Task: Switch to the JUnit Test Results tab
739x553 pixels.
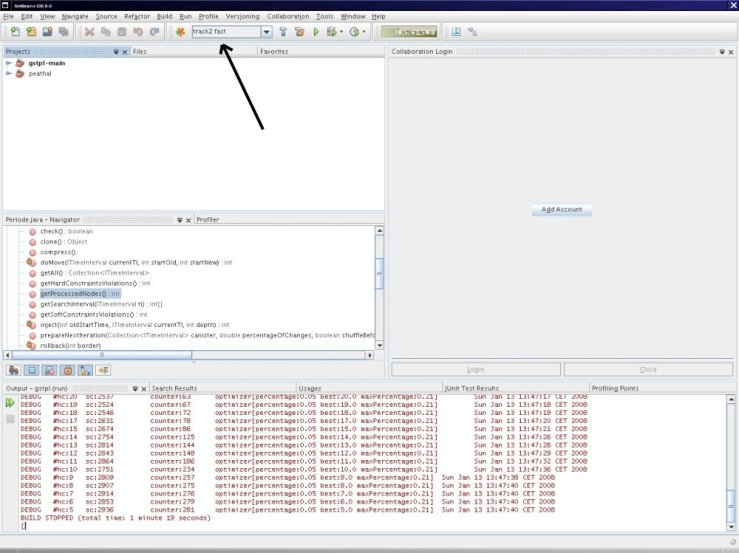Action: (x=472, y=388)
